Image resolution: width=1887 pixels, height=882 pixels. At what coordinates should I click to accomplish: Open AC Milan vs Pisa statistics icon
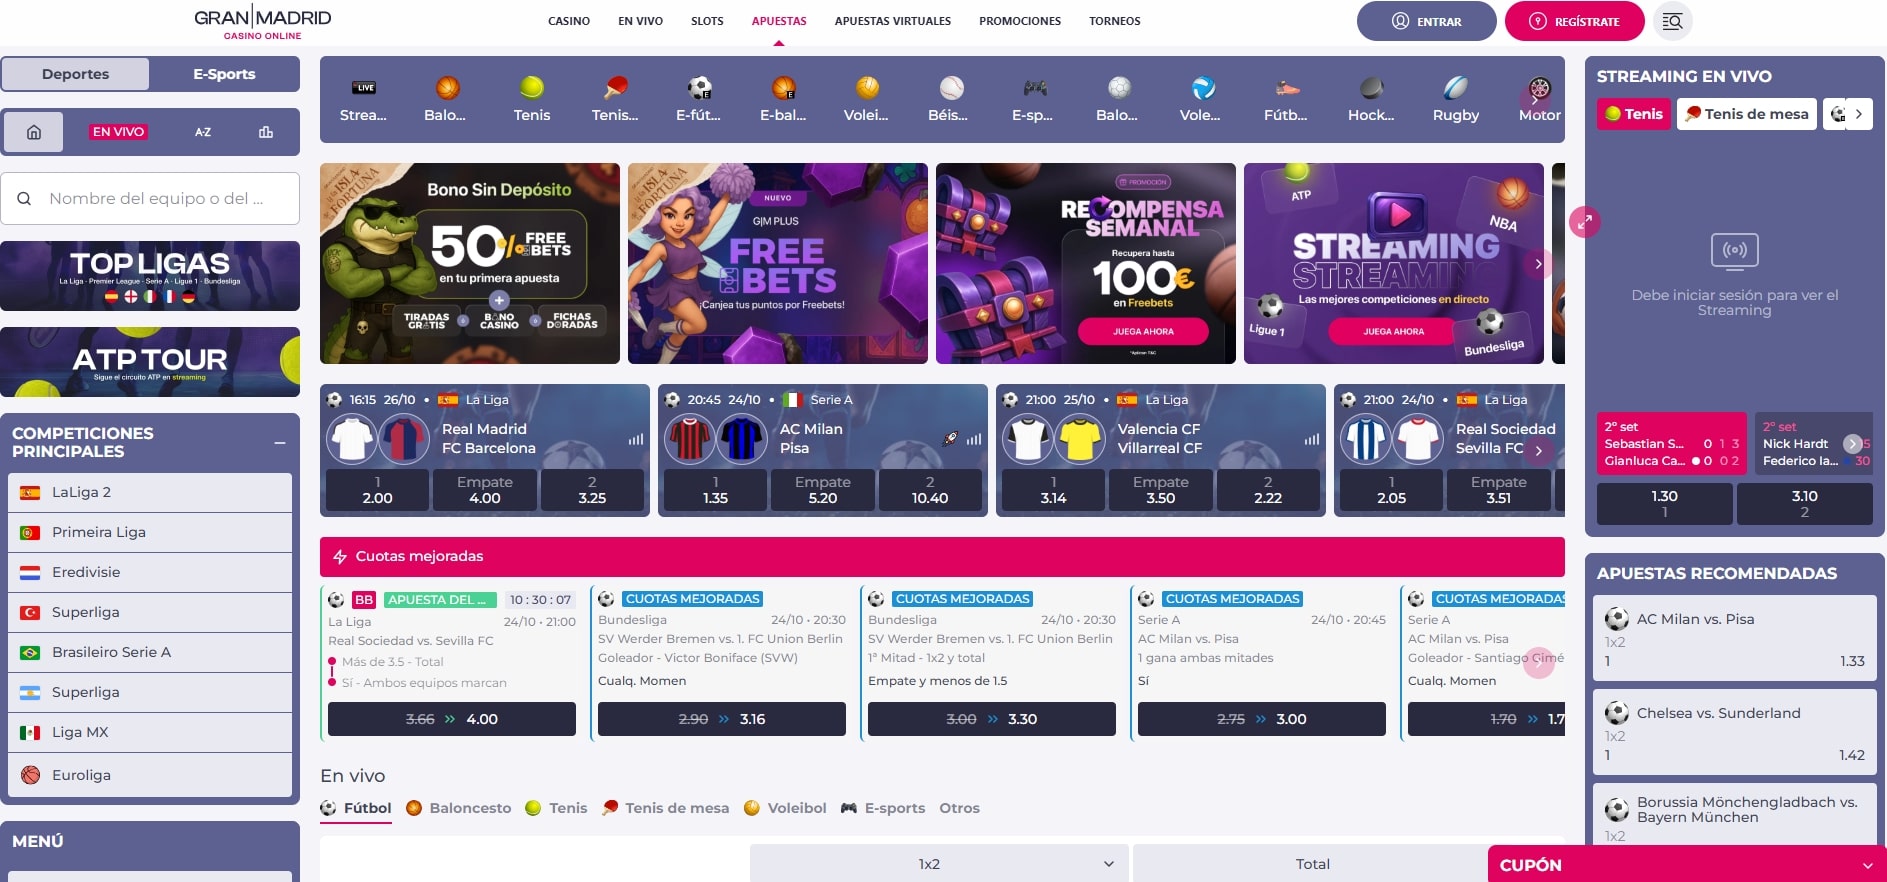pos(974,439)
